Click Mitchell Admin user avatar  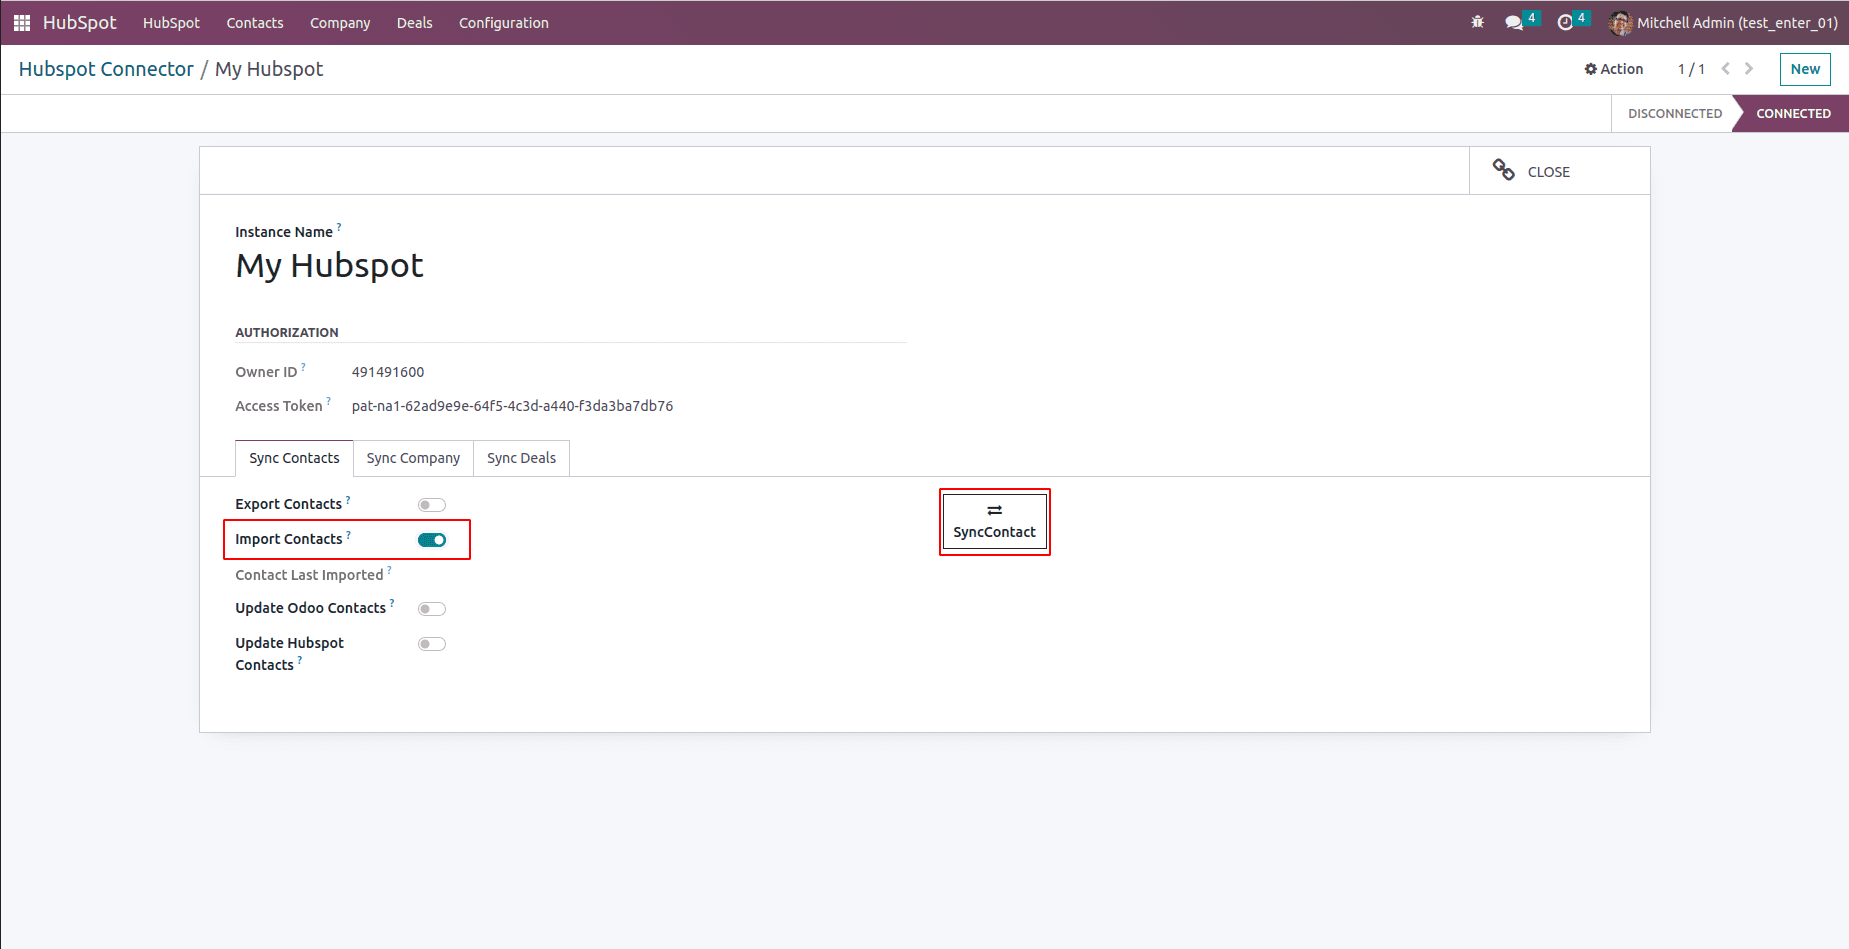click(1620, 22)
